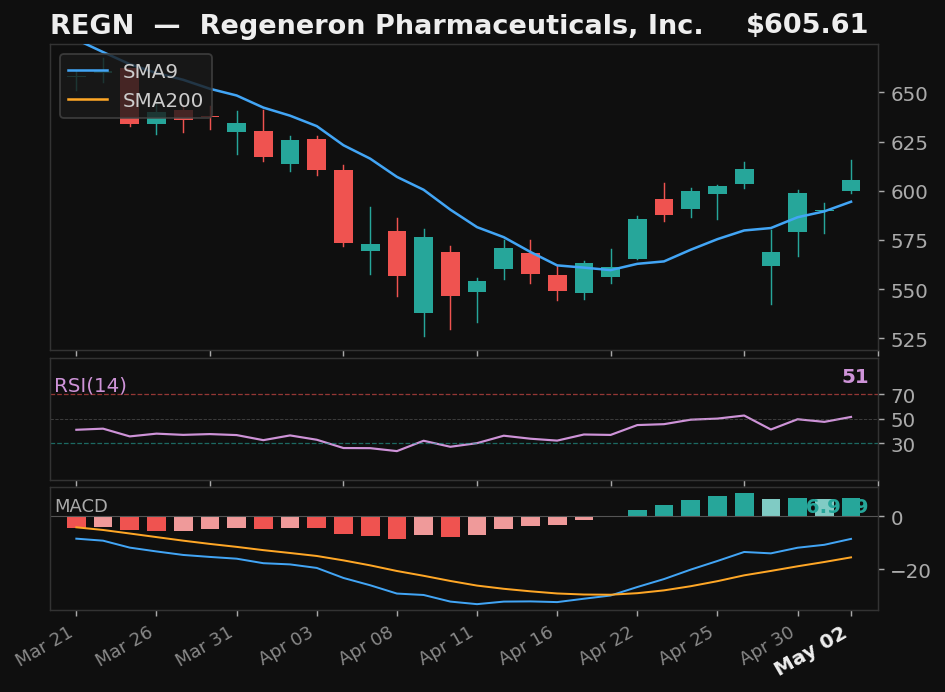Click the Apr 30 green candlestick body

click(x=797, y=213)
